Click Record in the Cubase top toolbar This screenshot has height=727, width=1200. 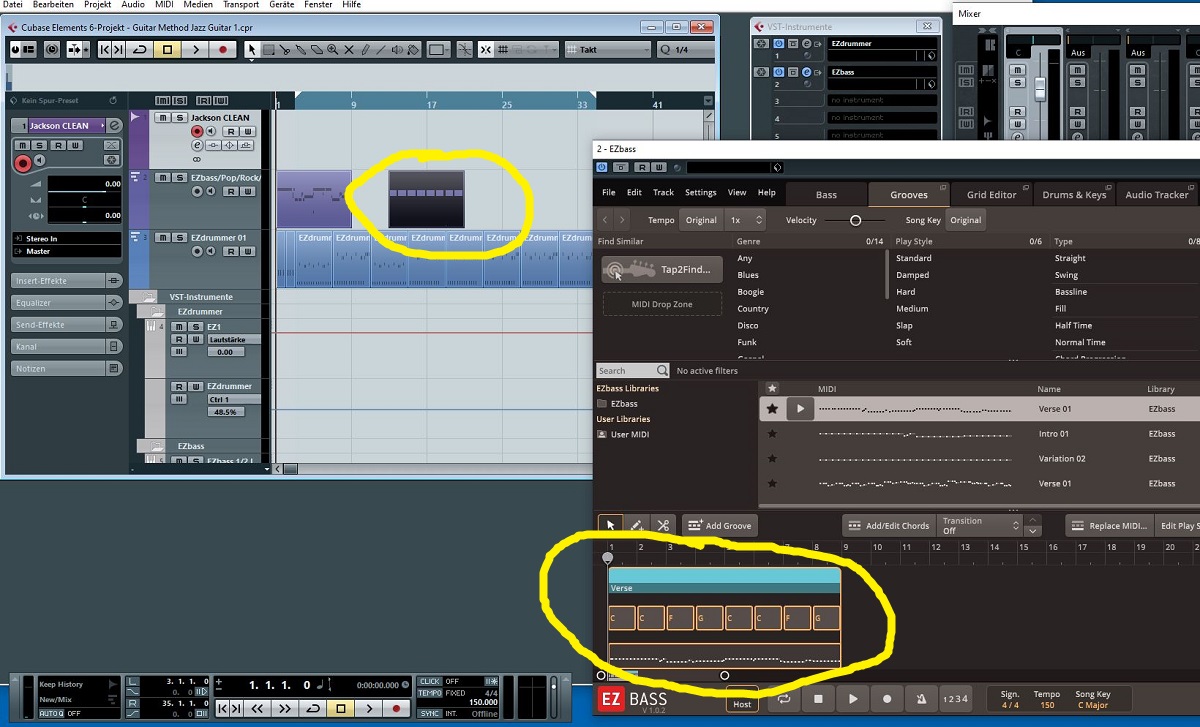point(223,49)
